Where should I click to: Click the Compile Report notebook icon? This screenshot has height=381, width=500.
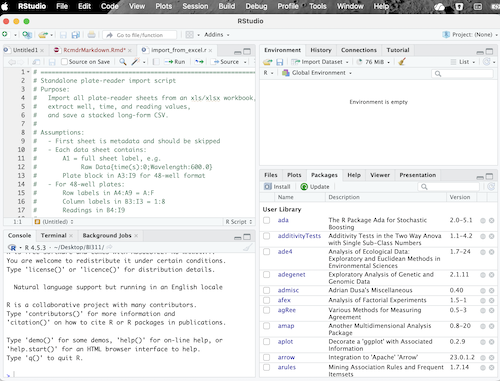156,62
